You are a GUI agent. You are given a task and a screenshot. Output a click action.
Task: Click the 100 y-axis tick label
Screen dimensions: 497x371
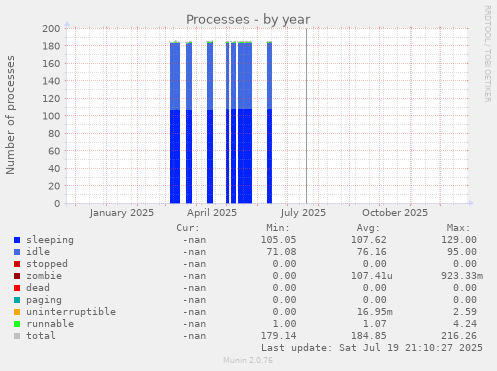[x=51, y=116]
